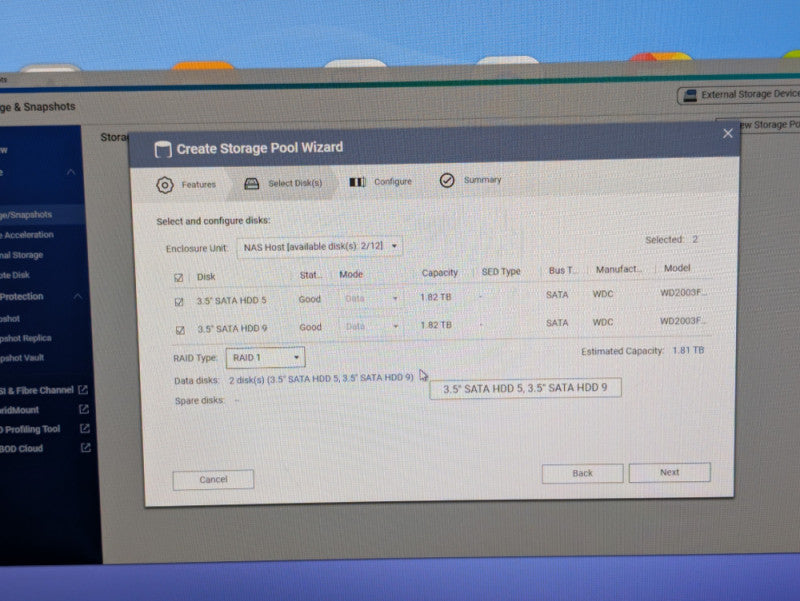Uncheck the 3.5" SATA HDD 5 checkbox

tap(179, 302)
